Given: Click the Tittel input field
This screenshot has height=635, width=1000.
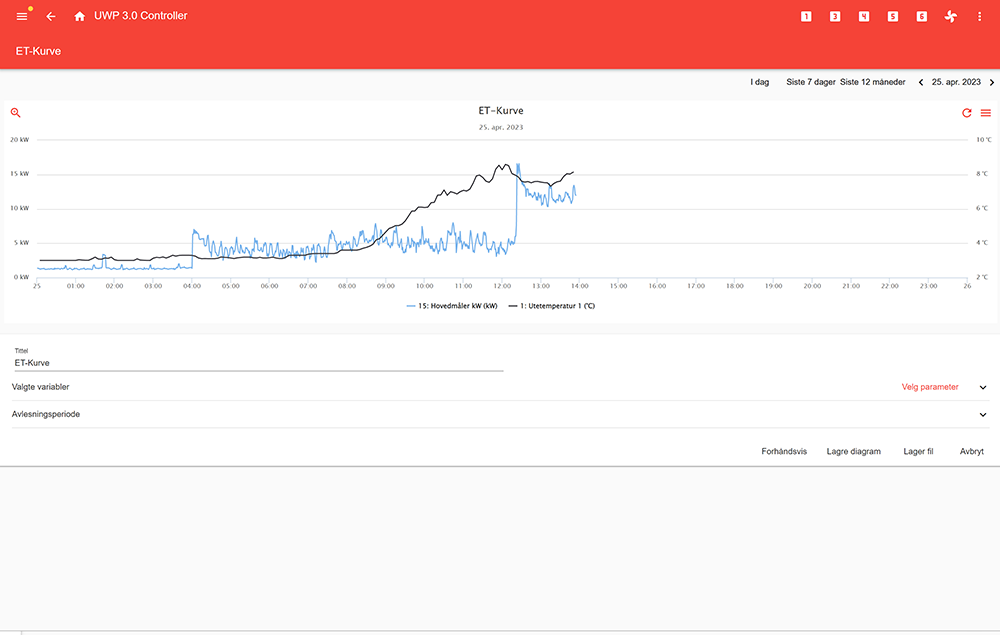Looking at the screenshot, I should click(258, 363).
